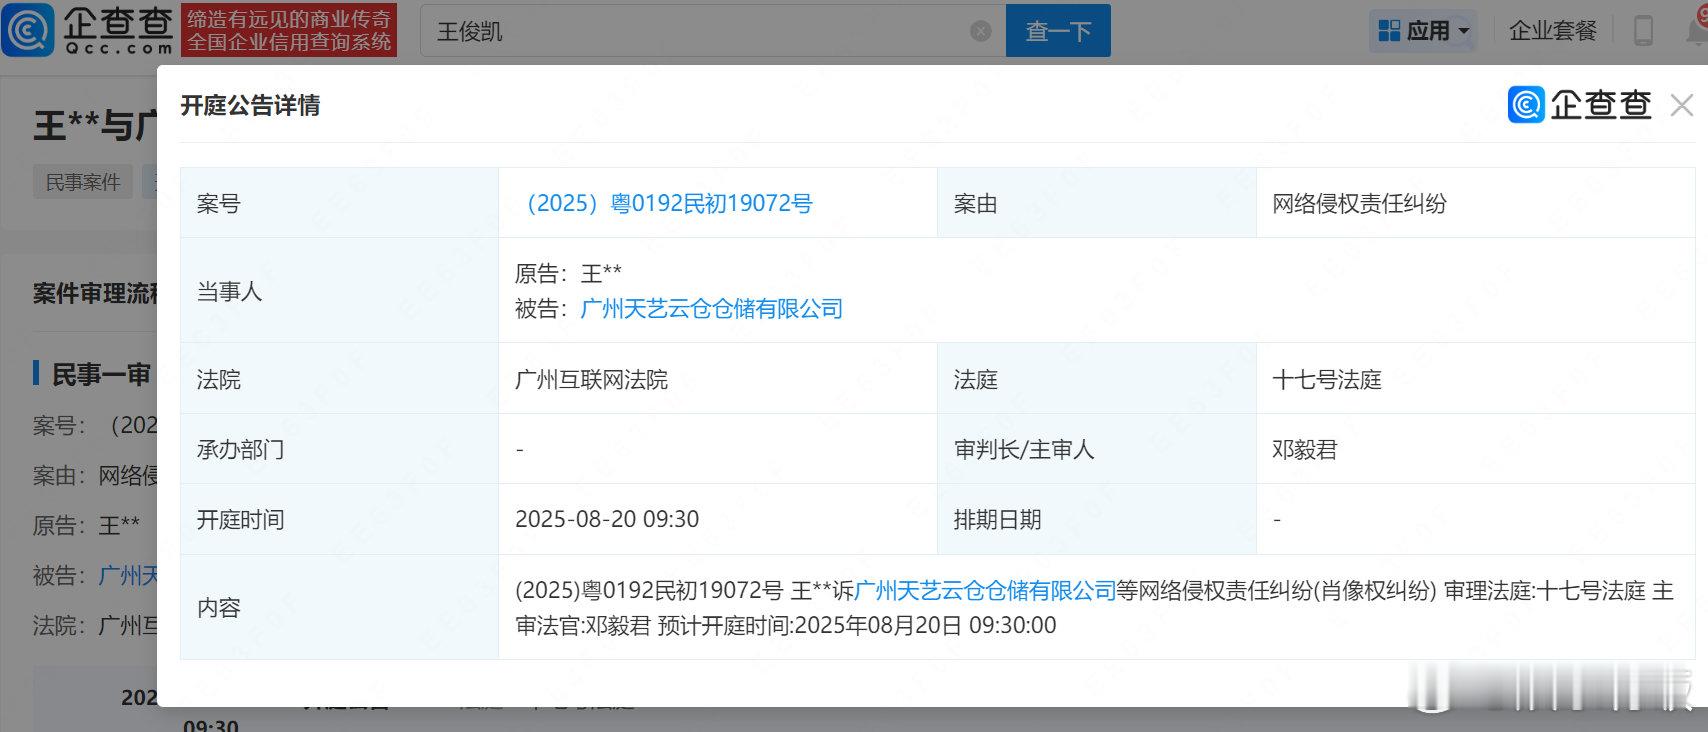Viewport: 1708px width, 732px height.
Task: Click the red slogan banner beside the logo
Action: tap(290, 30)
